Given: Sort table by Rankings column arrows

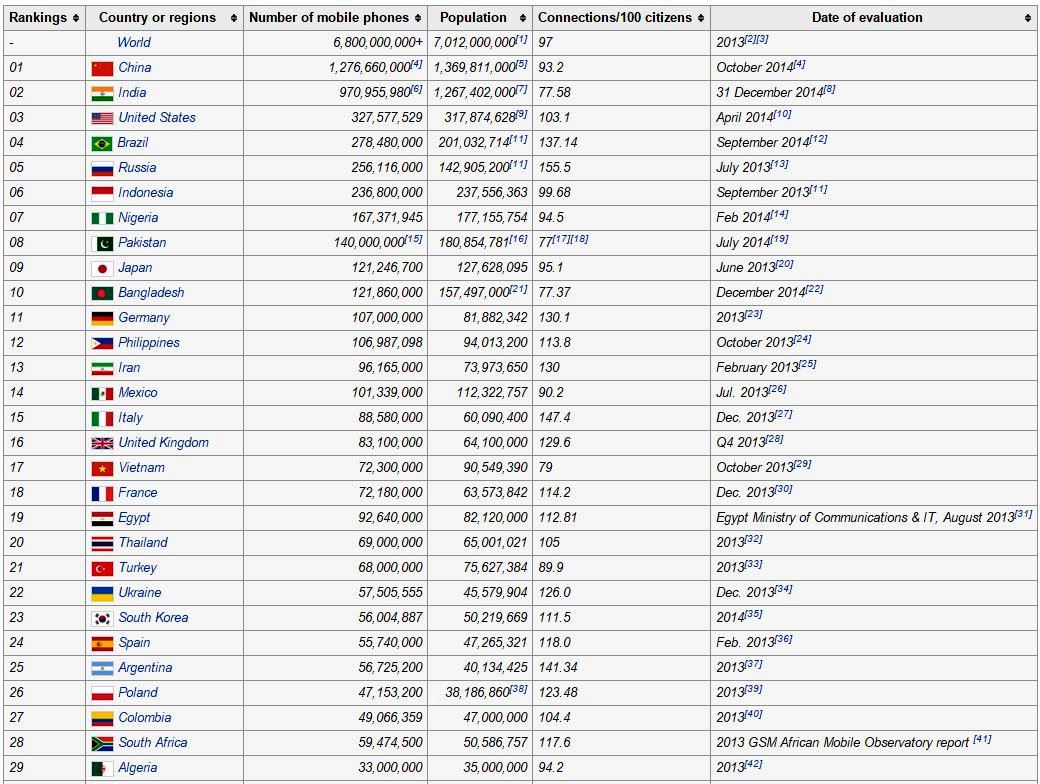Looking at the screenshot, I should pyautogui.click(x=76, y=18).
